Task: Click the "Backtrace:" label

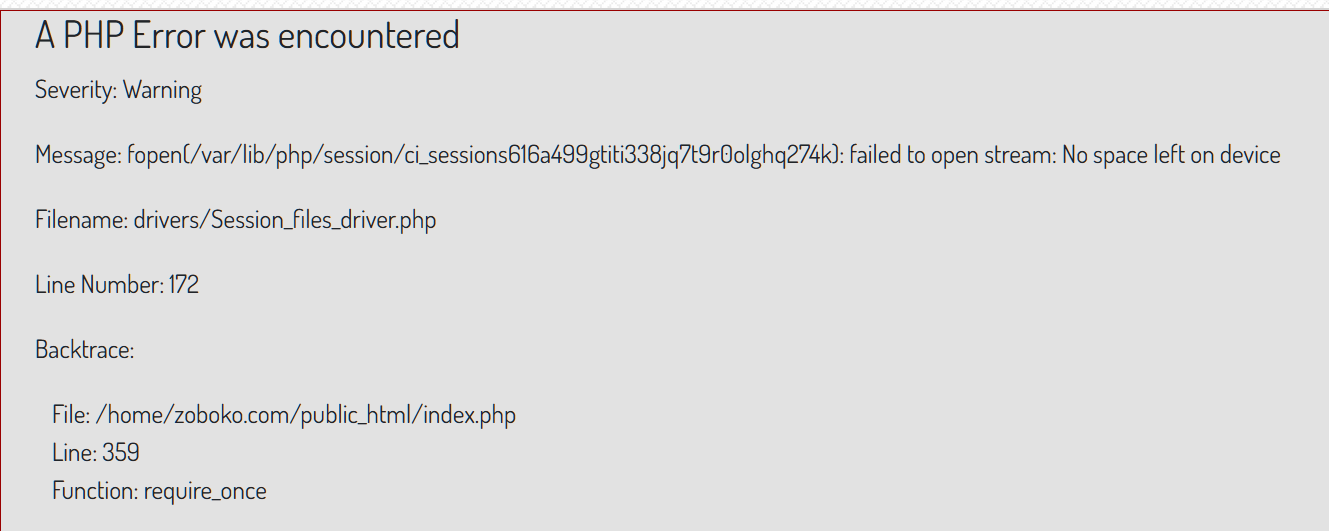Action: pos(84,350)
